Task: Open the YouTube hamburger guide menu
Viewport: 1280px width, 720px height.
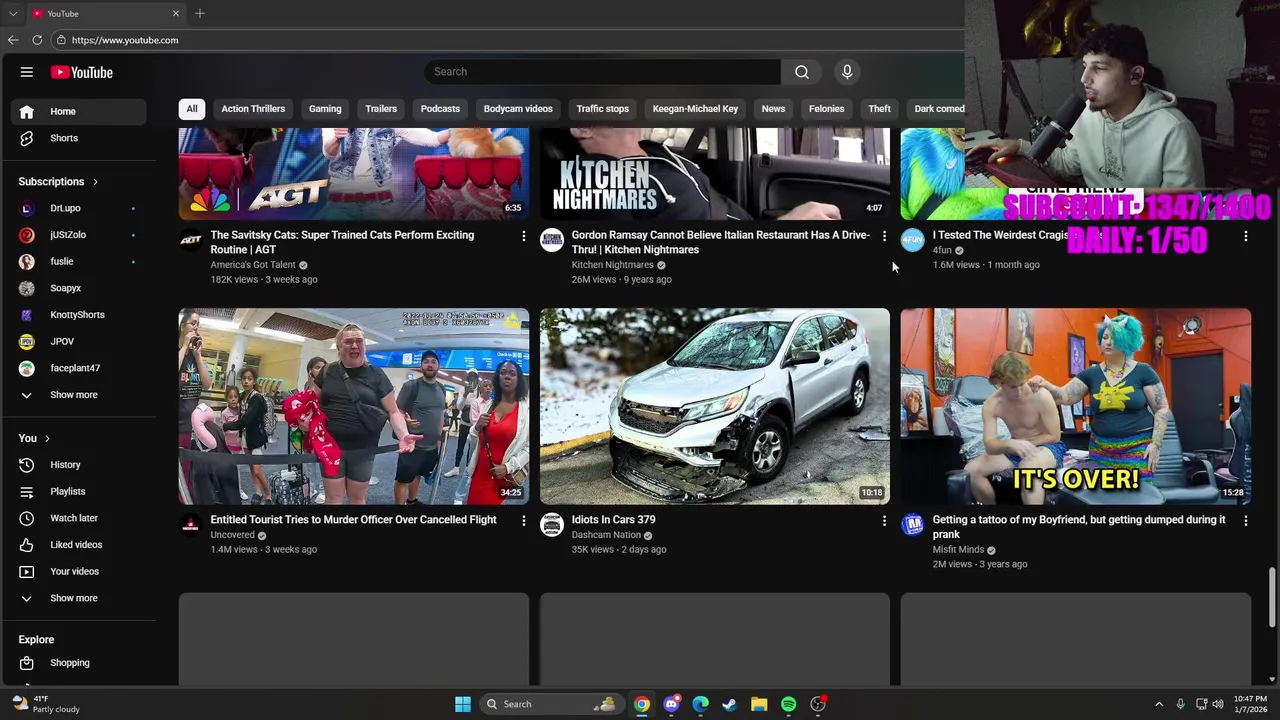Action: coord(27,72)
